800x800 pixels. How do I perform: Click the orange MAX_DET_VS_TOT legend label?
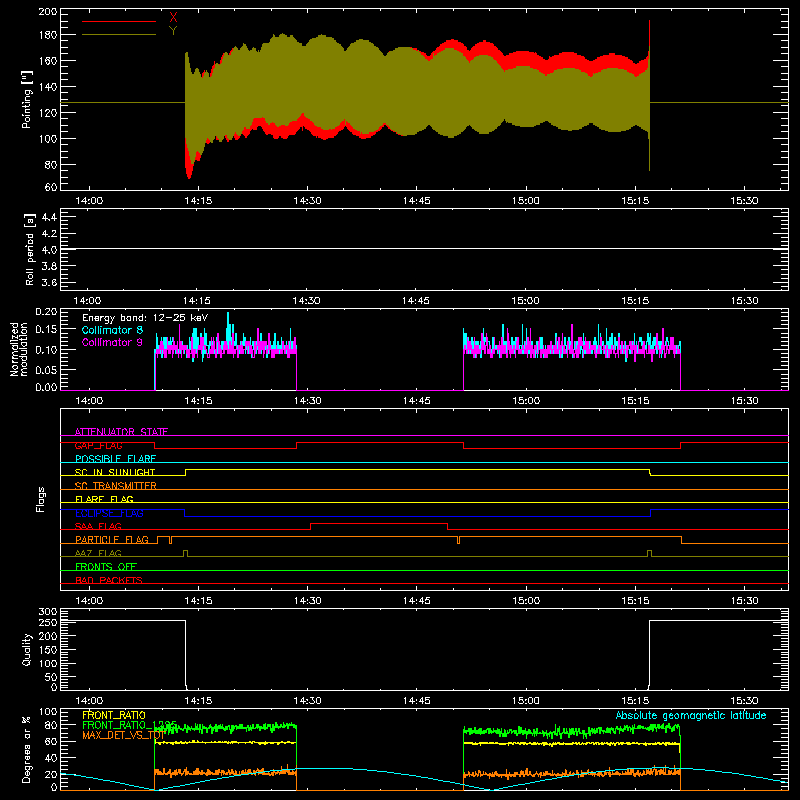tap(123, 735)
